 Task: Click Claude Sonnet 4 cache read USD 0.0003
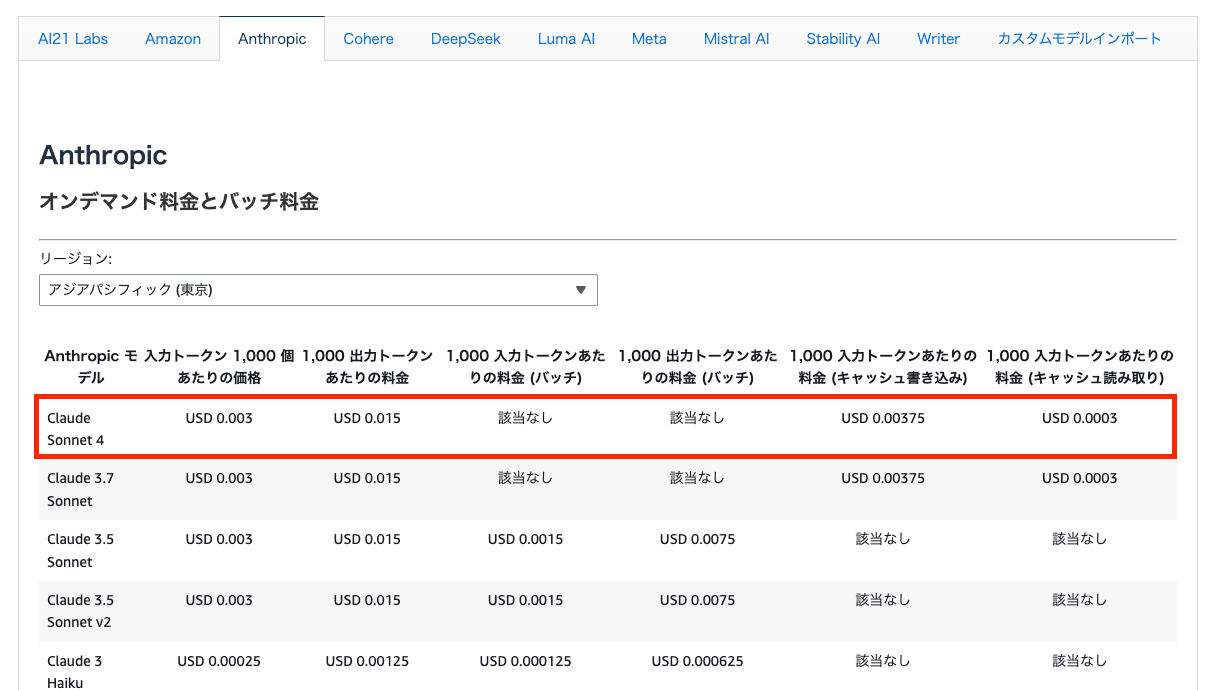coord(1079,418)
